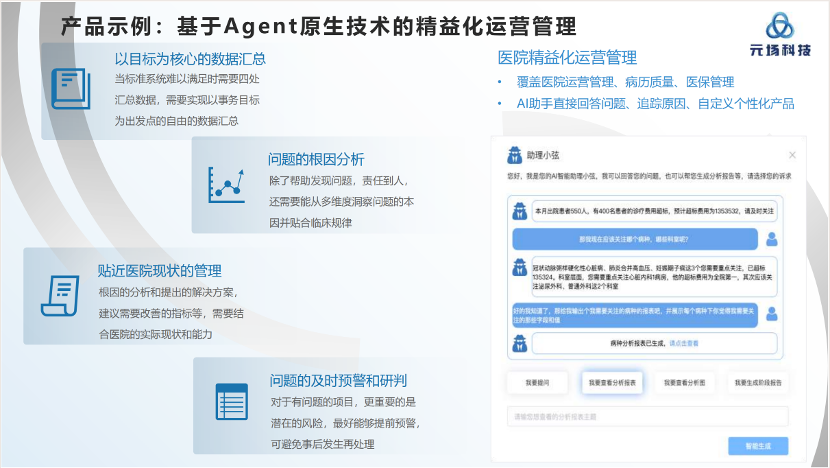This screenshot has width=830, height=468.
Task: Click the 智能生成 button
Action: [x=758, y=446]
